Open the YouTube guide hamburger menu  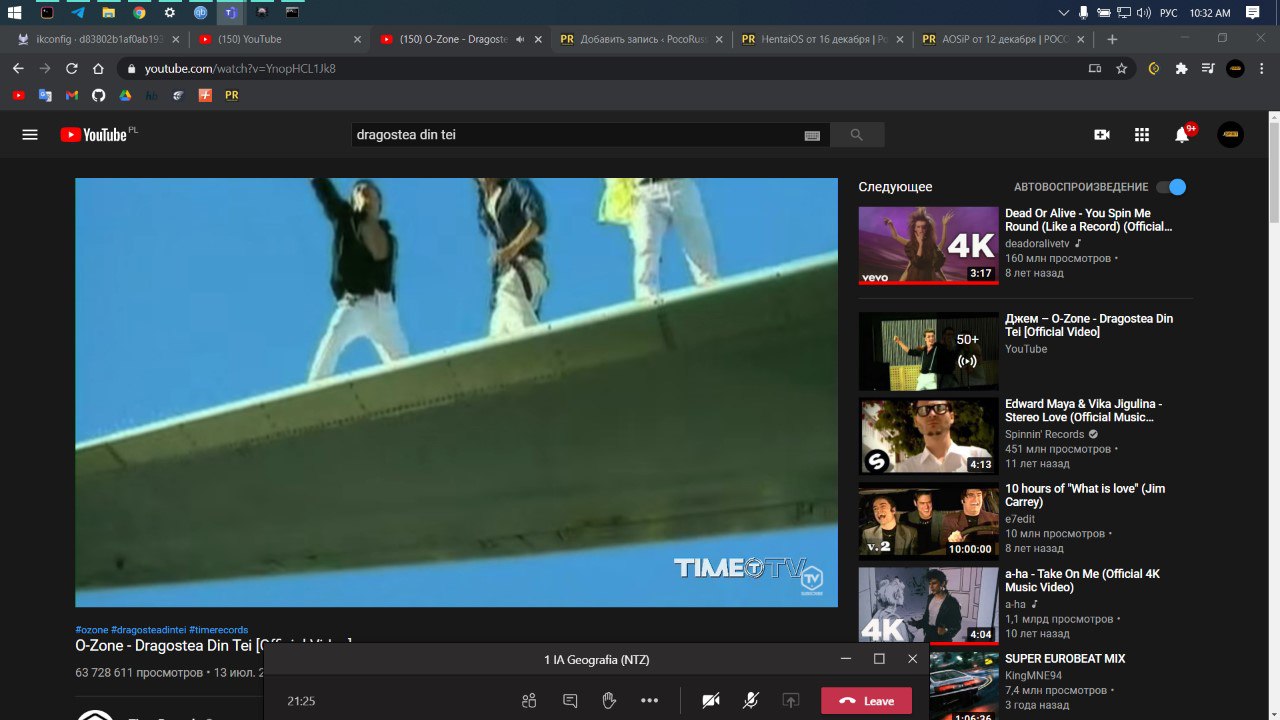tap(30, 135)
